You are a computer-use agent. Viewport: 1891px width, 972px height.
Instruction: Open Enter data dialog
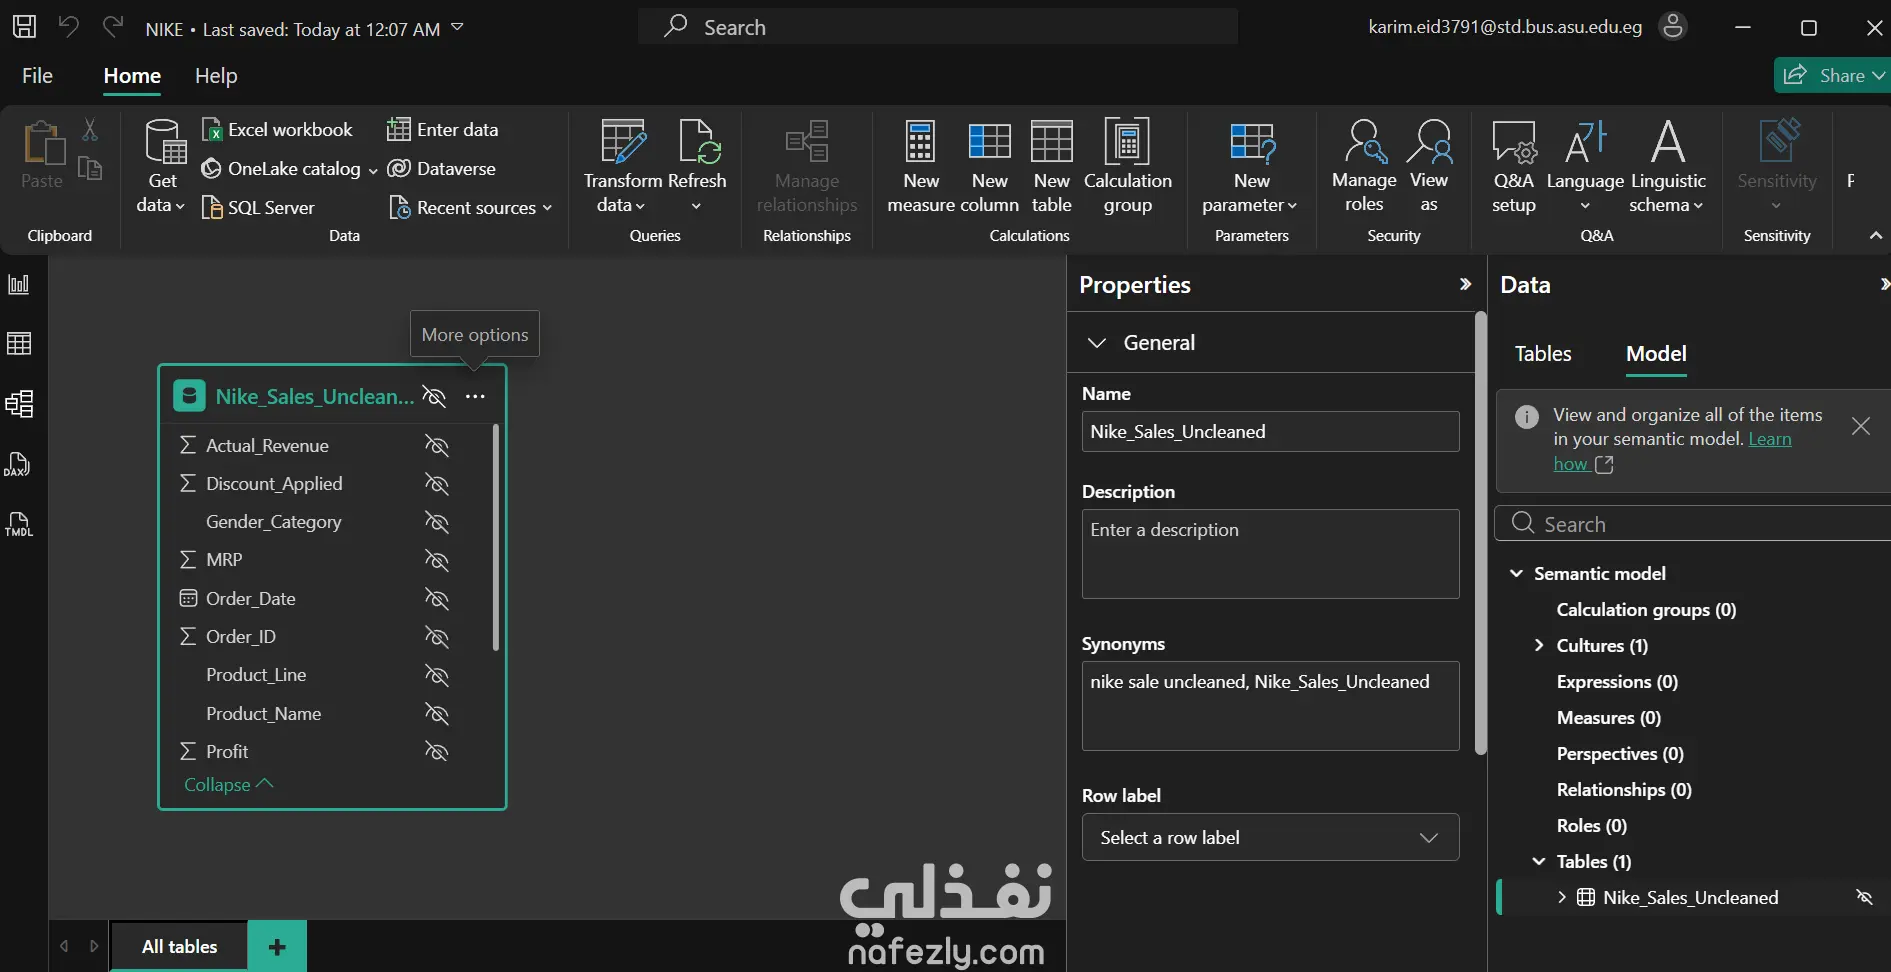point(443,130)
